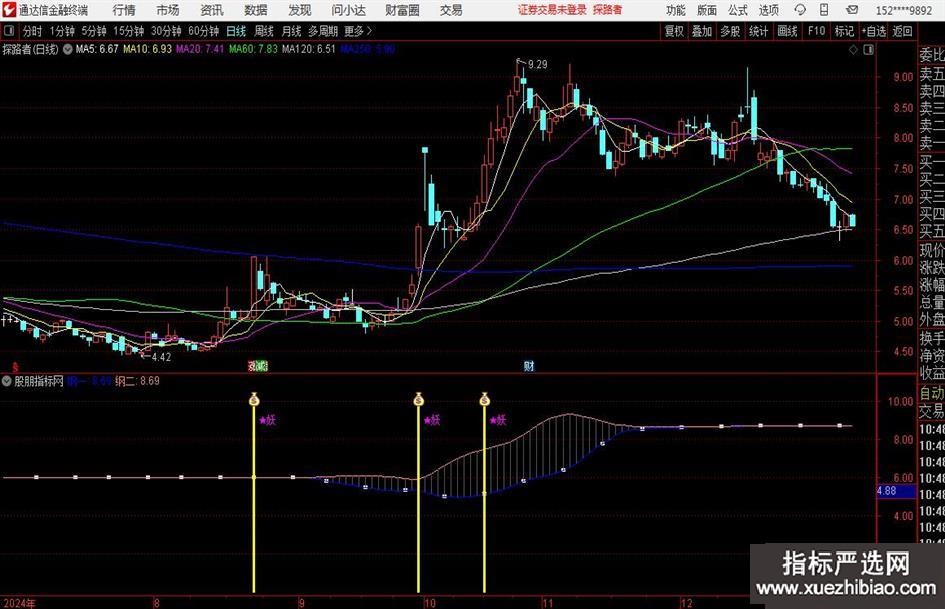Click the third money bag signal marker

click(485, 399)
